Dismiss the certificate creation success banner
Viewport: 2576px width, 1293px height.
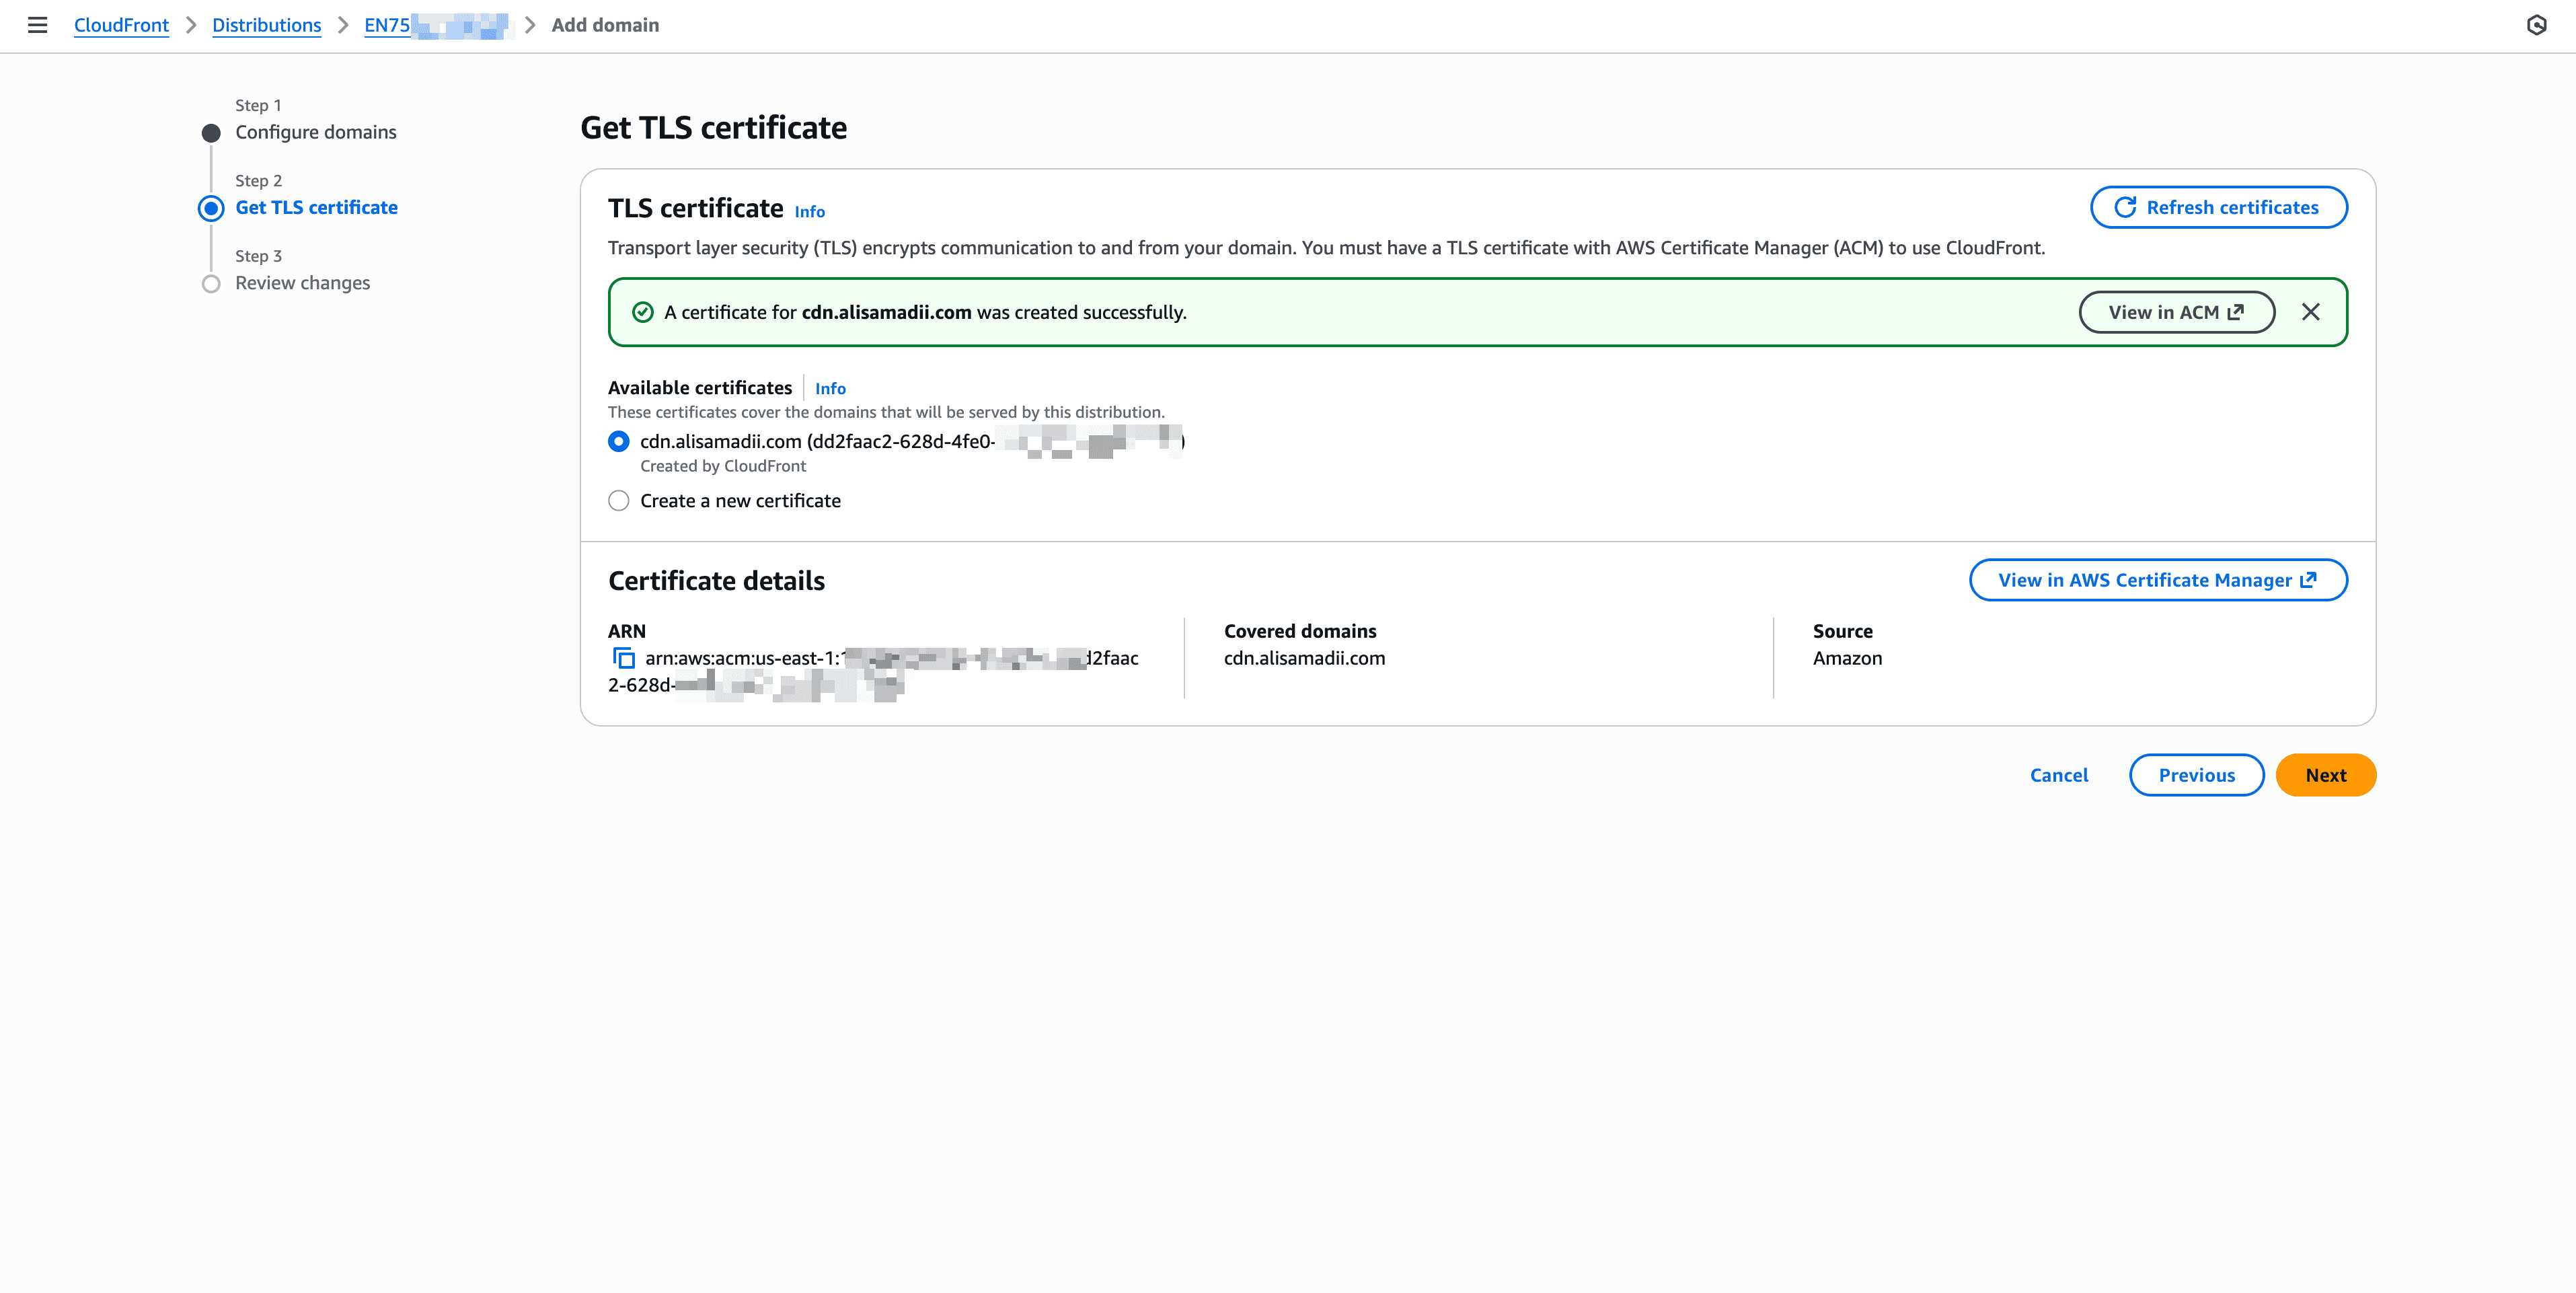[2311, 311]
